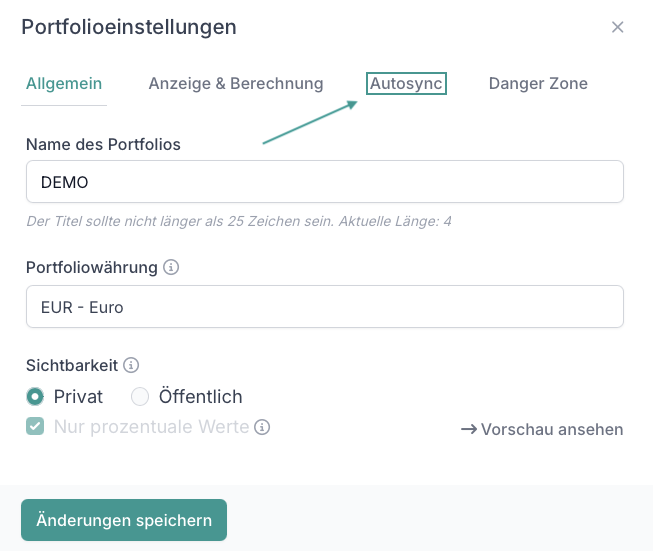This screenshot has height=551, width=653.
Task: Click the Änderungen speichern button
Action: click(x=124, y=520)
